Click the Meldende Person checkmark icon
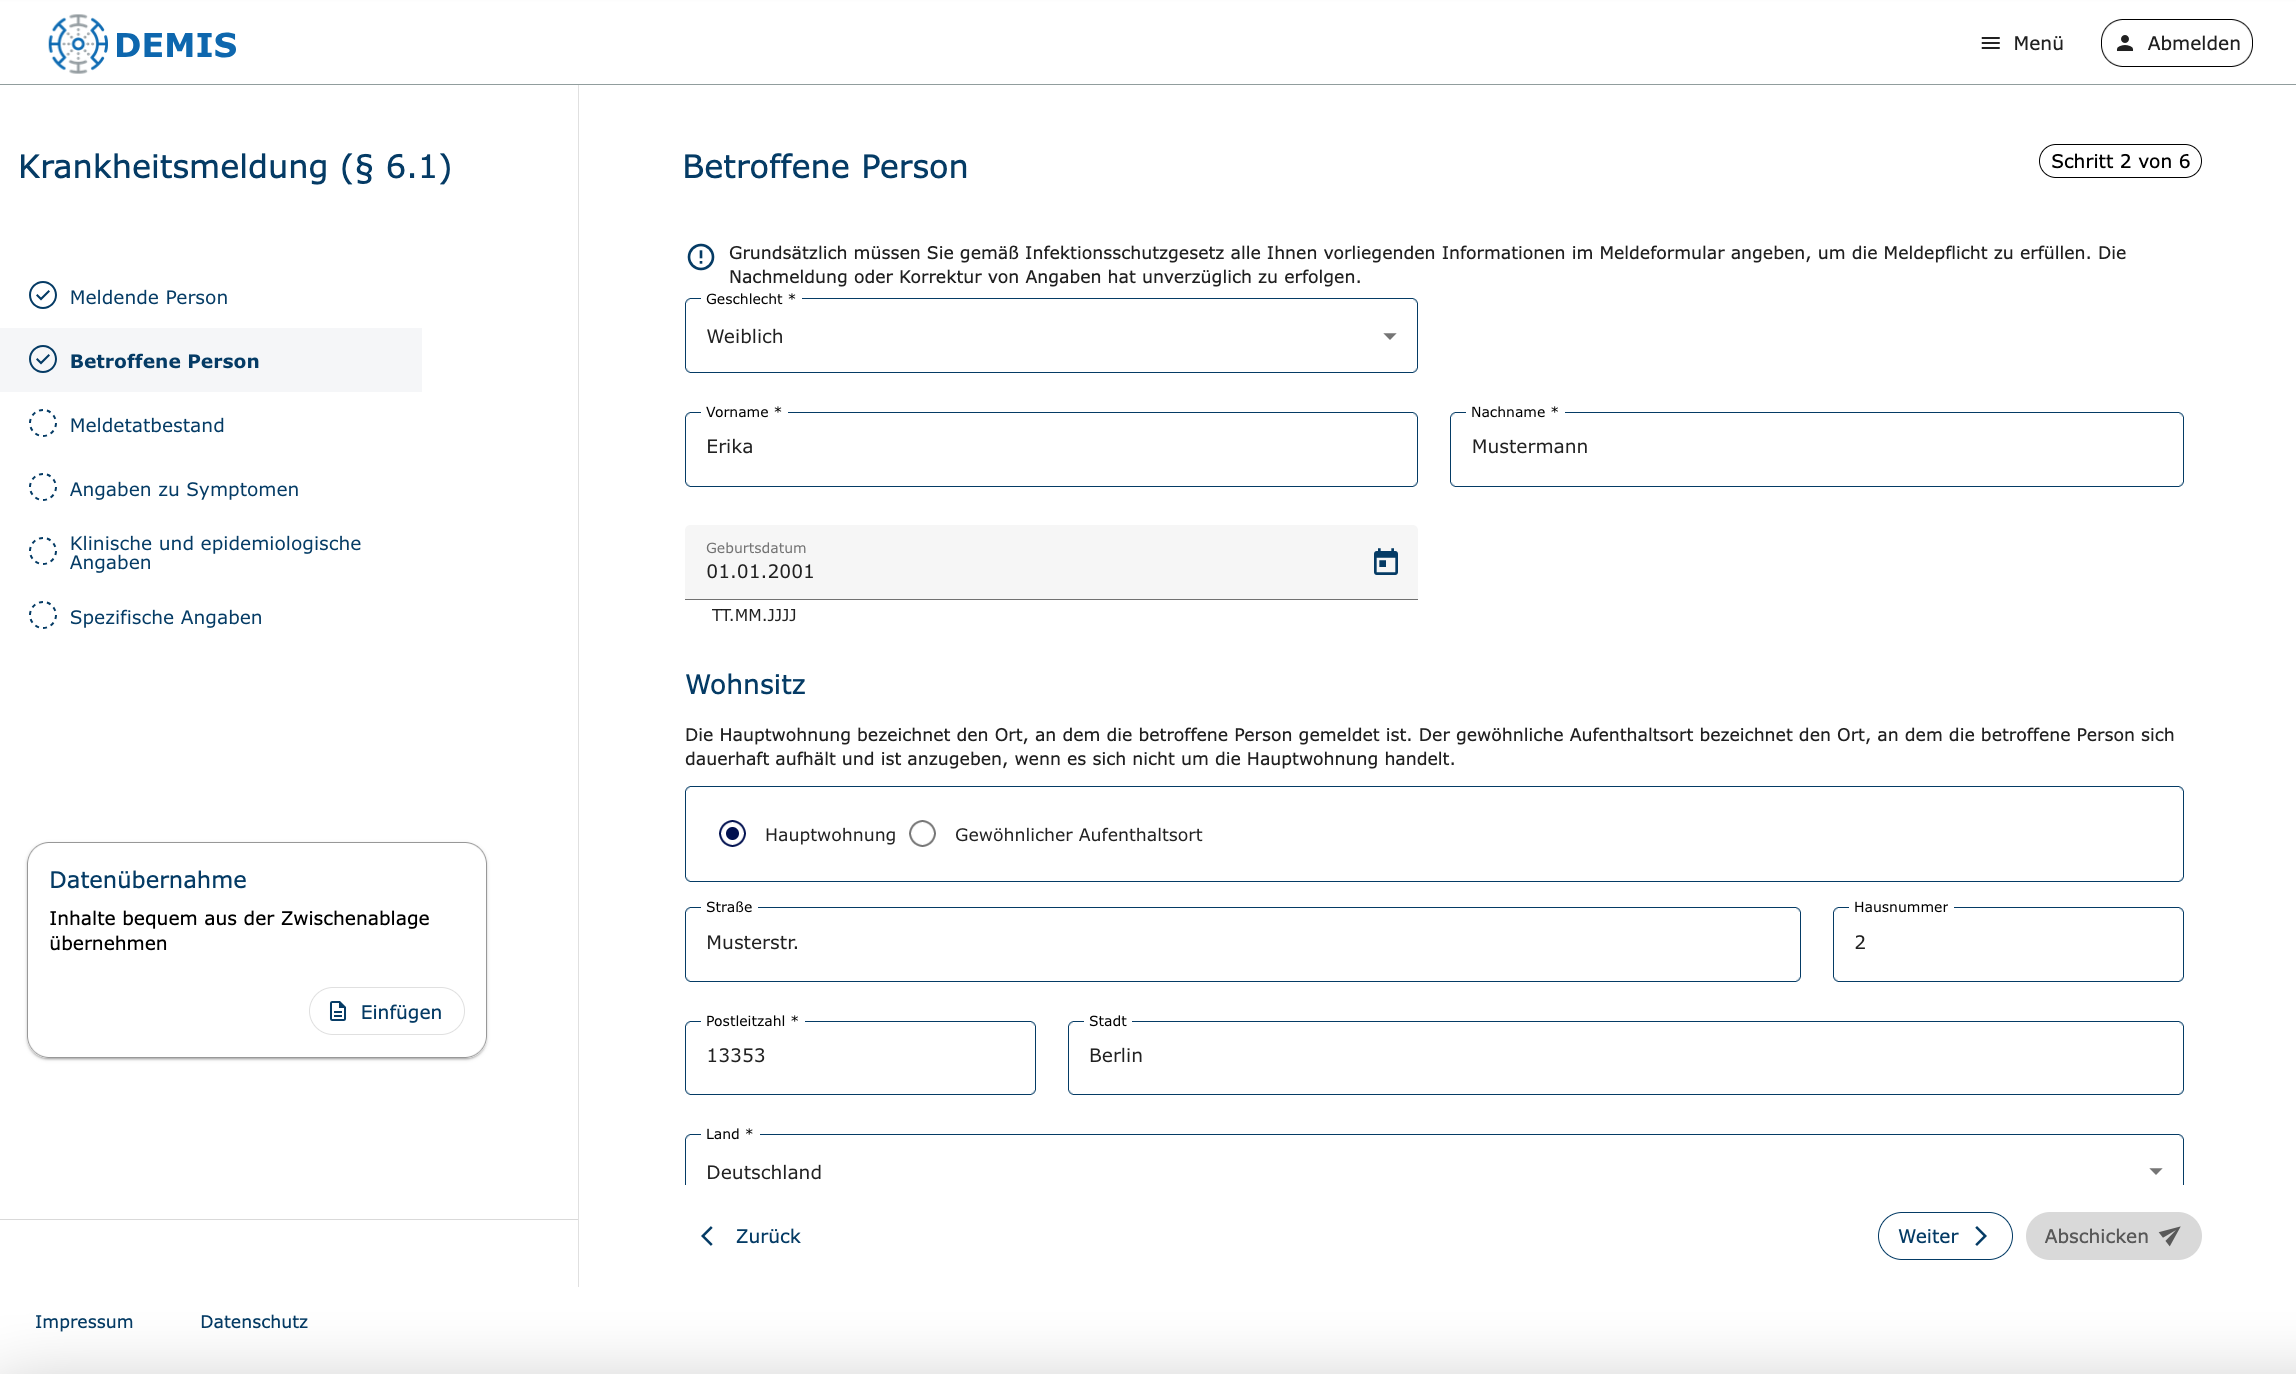This screenshot has width=2296, height=1374. 43,296
